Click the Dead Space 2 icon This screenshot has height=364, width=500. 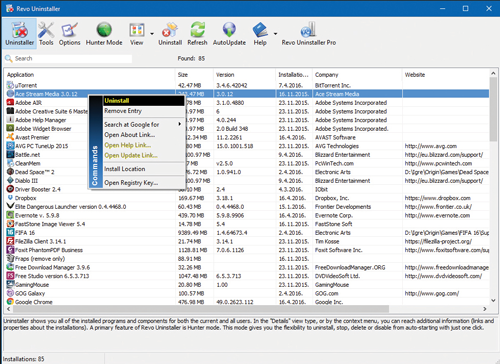coord(10,172)
